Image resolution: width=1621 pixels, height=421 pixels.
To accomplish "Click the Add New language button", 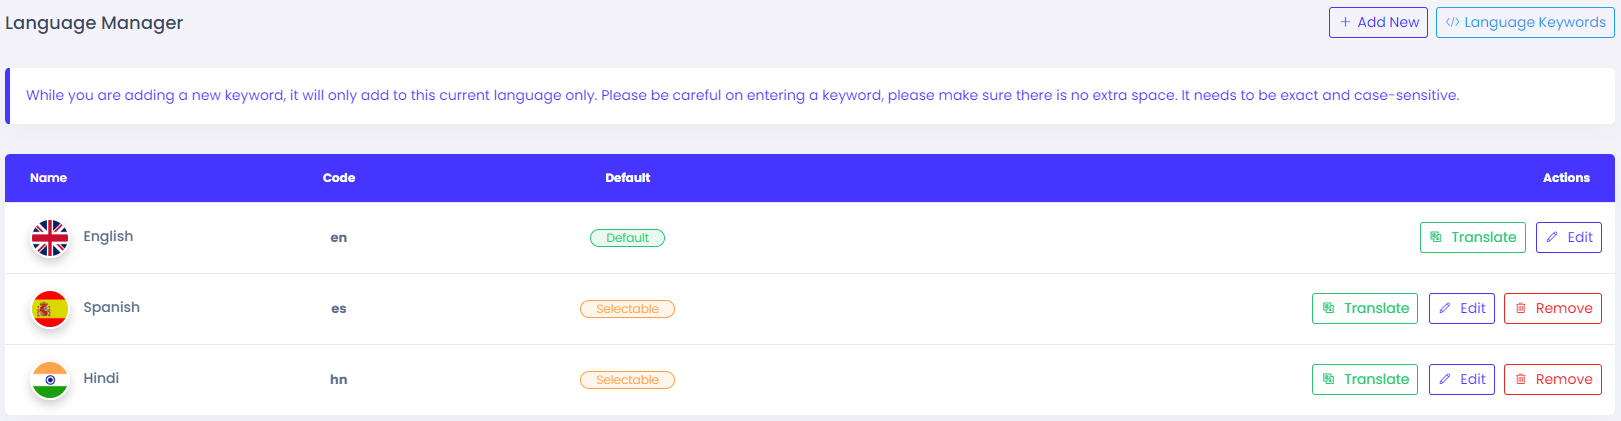I will pos(1378,22).
